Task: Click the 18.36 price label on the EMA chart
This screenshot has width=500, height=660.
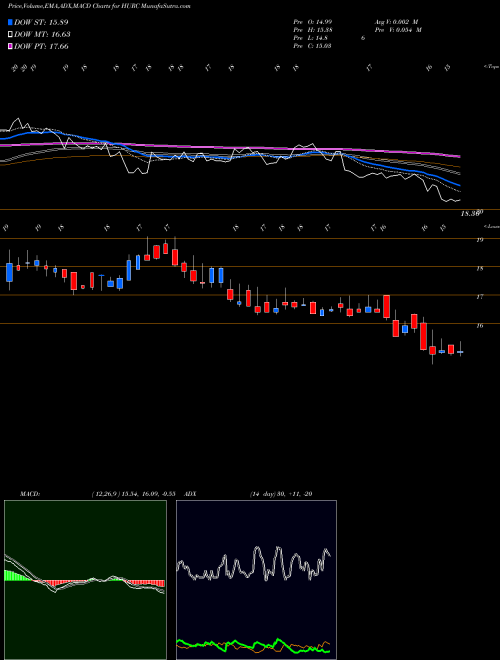Action: coord(470,214)
